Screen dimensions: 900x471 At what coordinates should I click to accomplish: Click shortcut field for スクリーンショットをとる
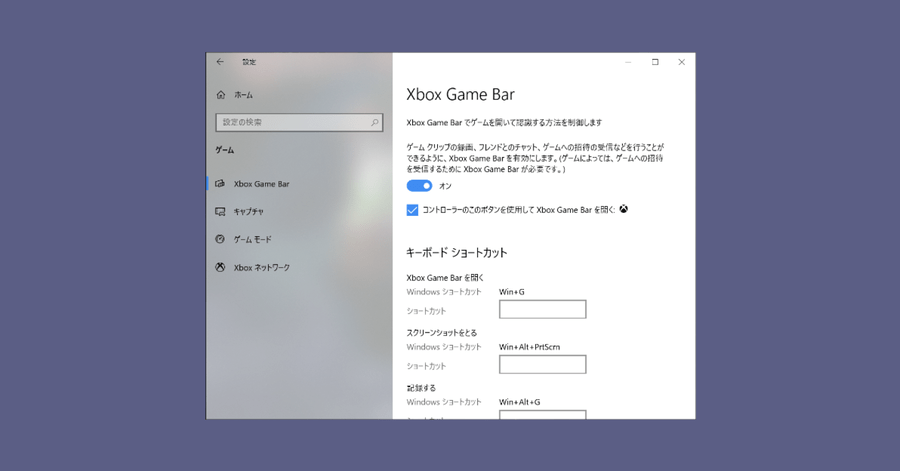[542, 364]
